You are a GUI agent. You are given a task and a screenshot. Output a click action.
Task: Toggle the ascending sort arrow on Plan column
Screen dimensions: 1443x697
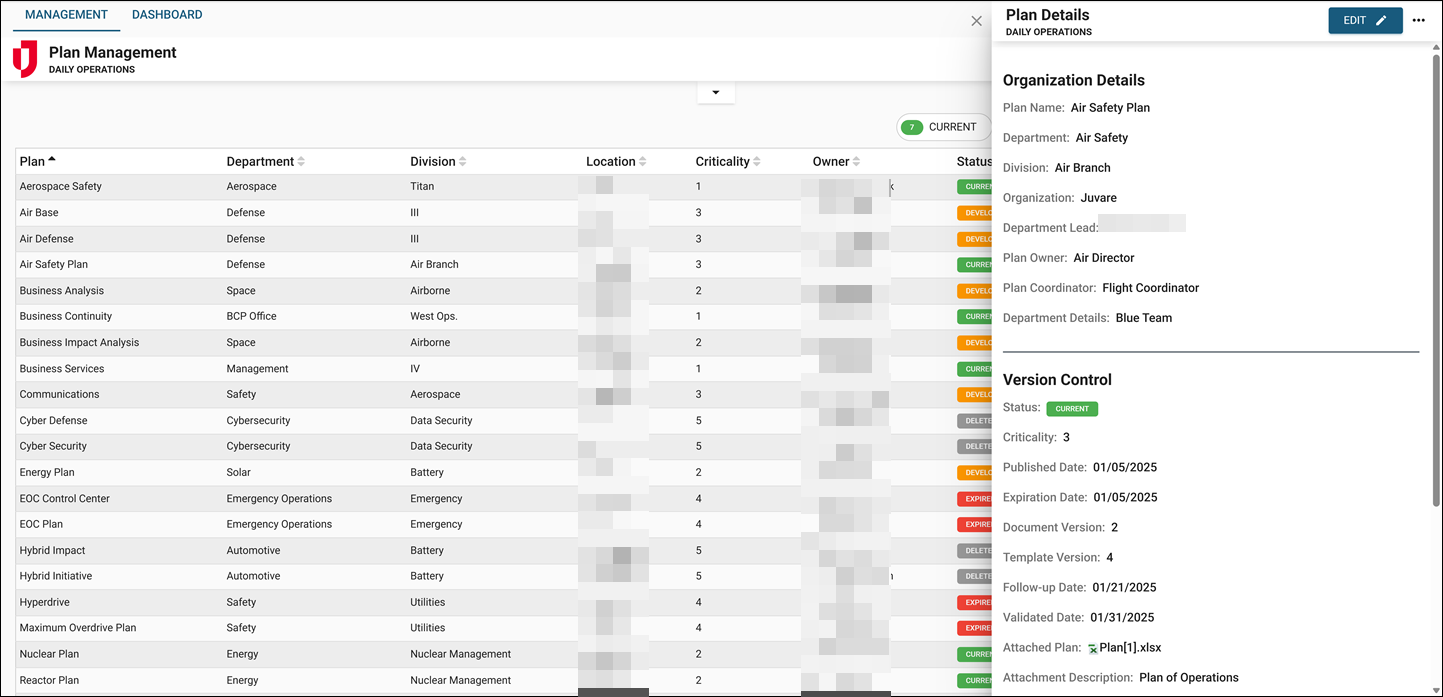click(52, 157)
